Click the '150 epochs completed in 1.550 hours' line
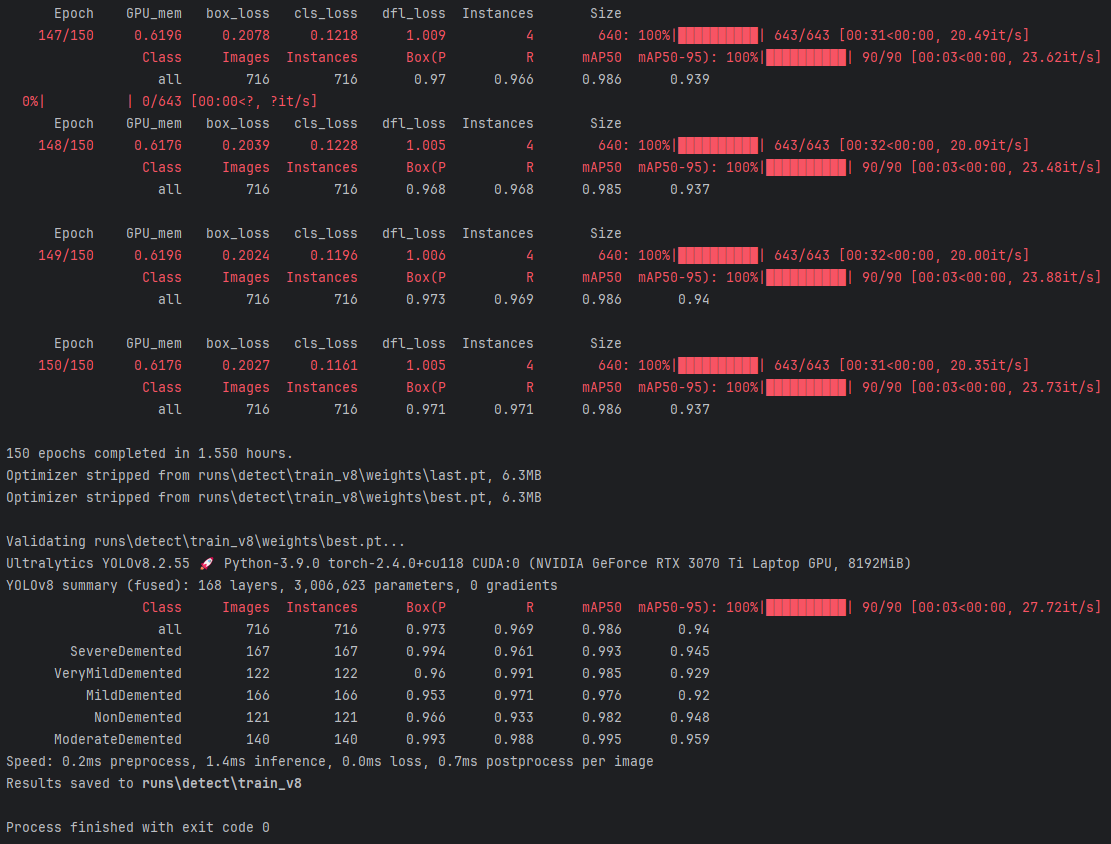 click(150, 454)
